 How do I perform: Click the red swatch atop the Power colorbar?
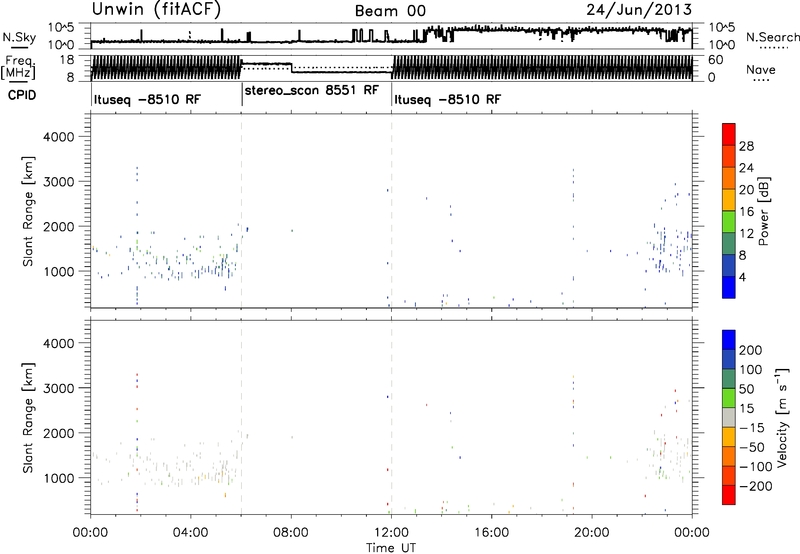coord(729,134)
